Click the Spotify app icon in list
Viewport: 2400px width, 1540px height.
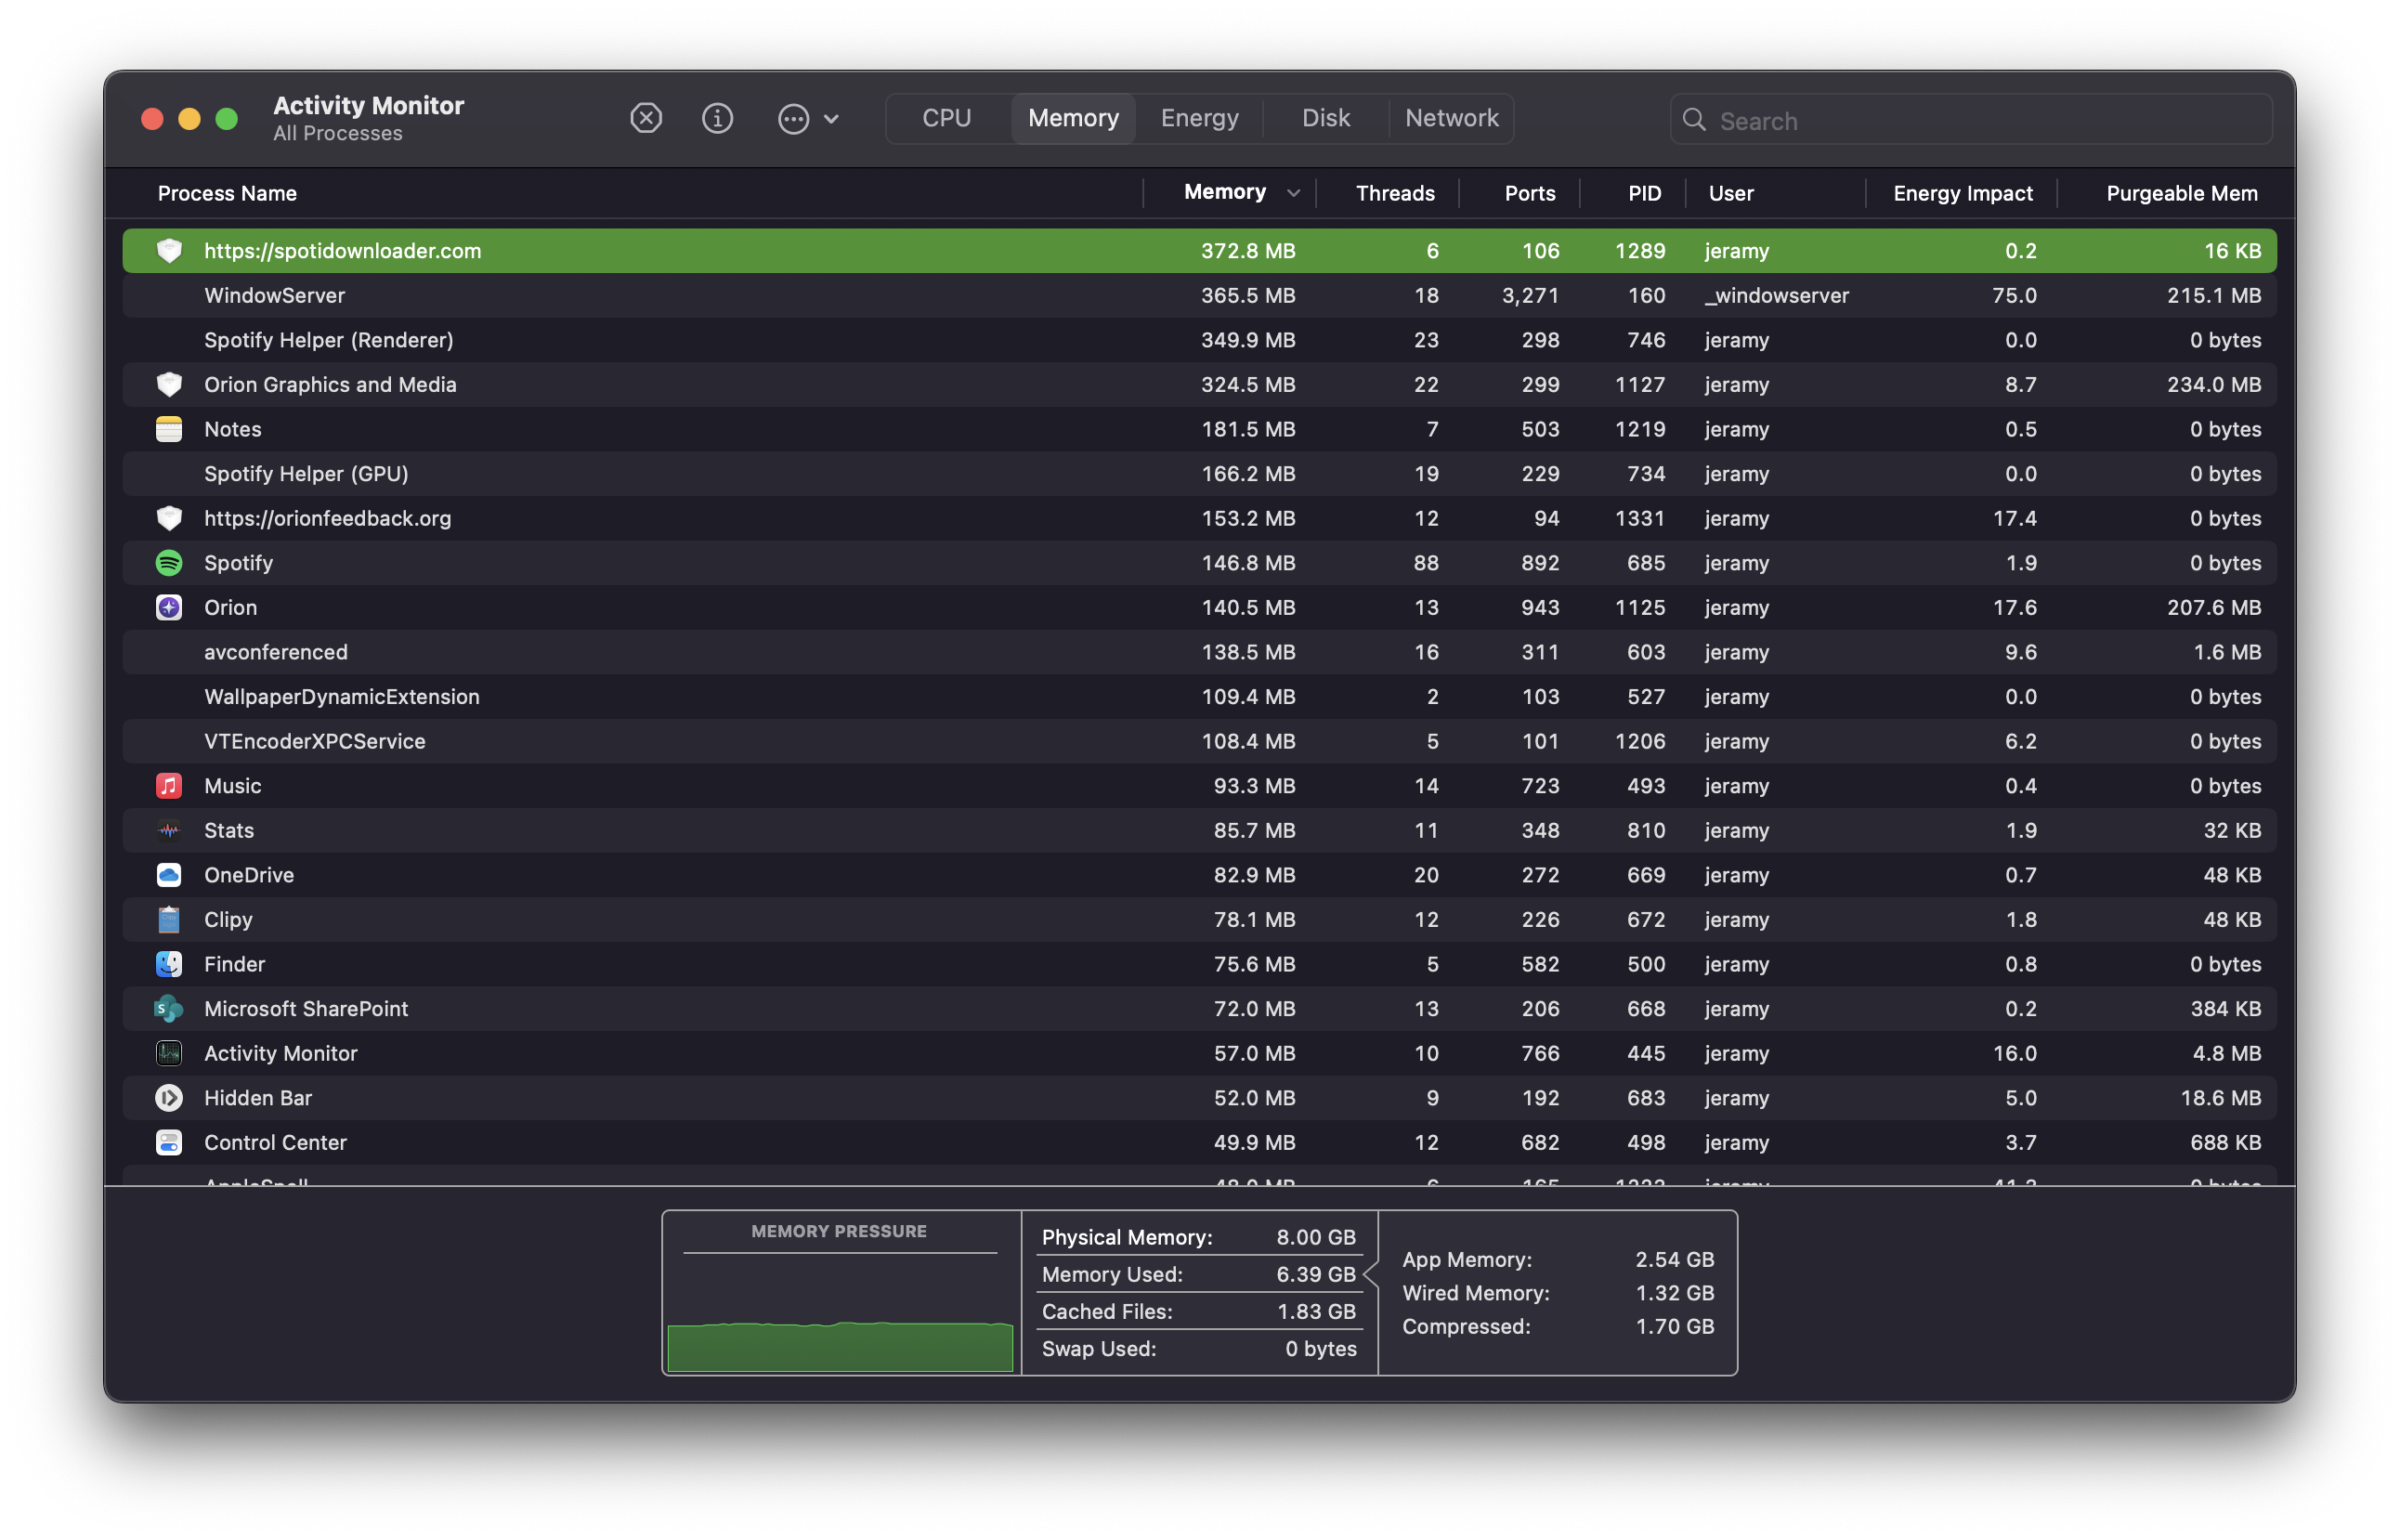169,563
